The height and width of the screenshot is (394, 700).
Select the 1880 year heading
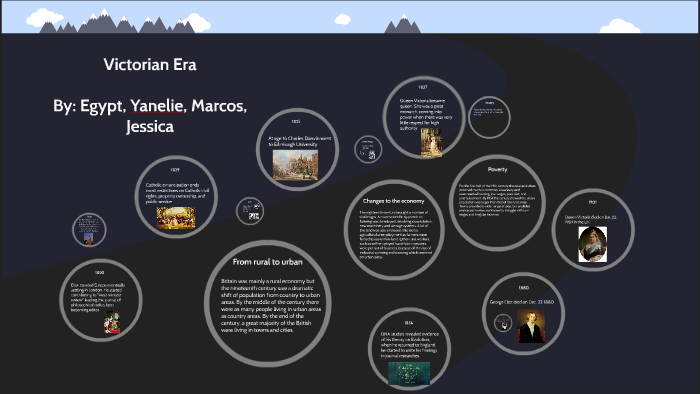click(x=524, y=288)
